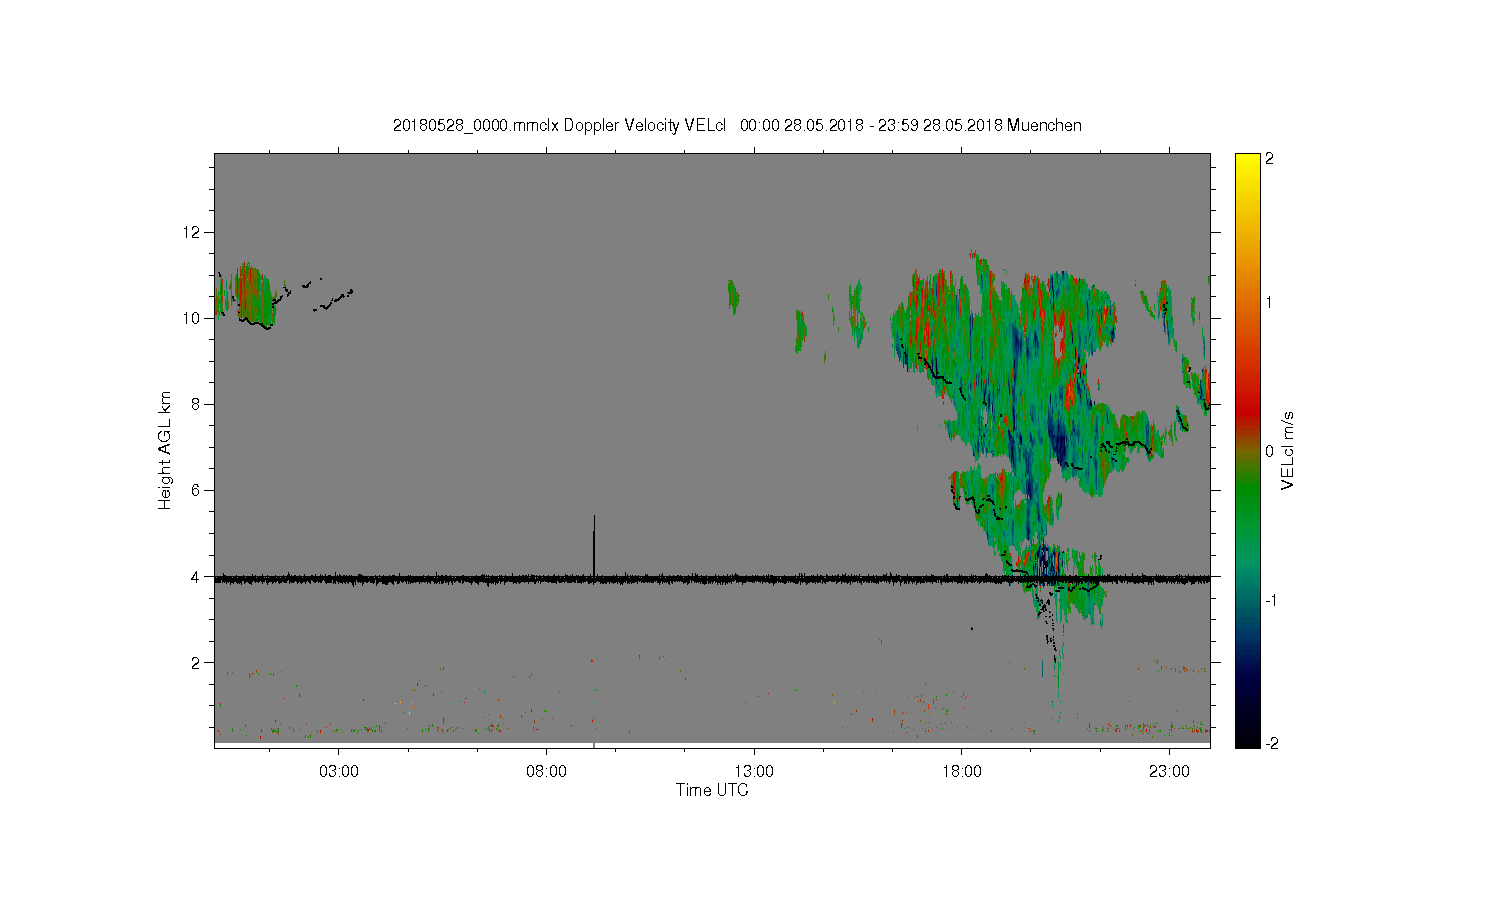Viewport: 1500px width, 900px height.
Task: Select the "8" height axis tick label
Action: point(196,404)
